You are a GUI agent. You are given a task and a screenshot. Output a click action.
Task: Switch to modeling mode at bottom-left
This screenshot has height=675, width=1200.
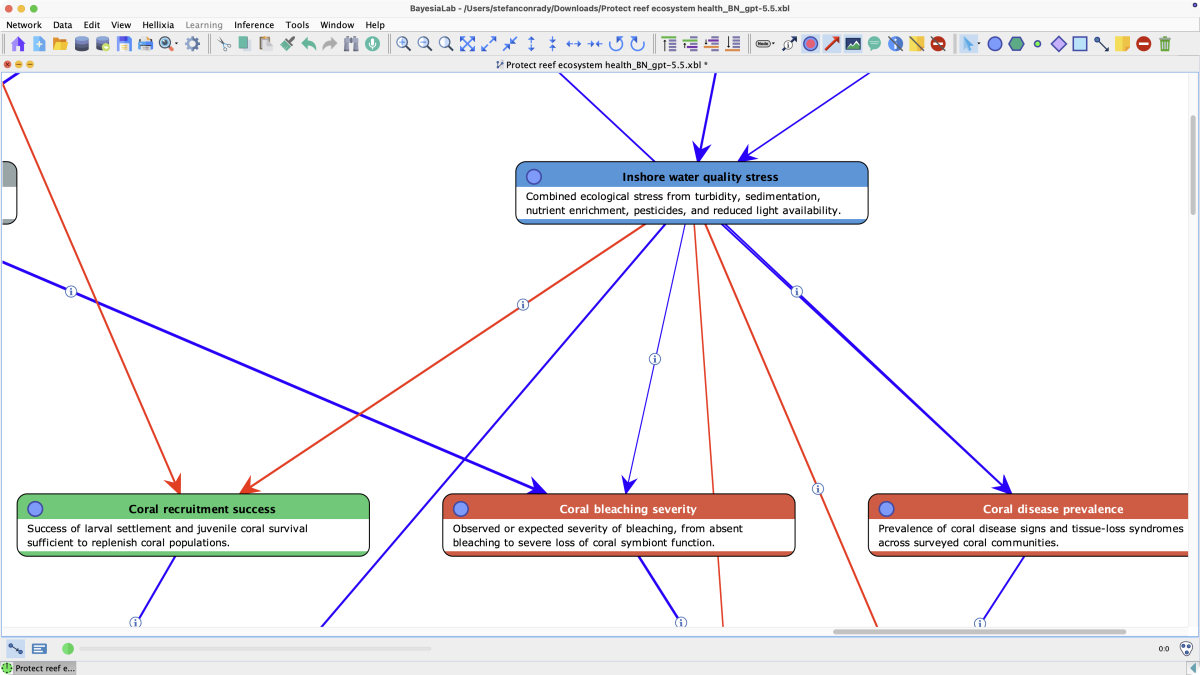16,649
